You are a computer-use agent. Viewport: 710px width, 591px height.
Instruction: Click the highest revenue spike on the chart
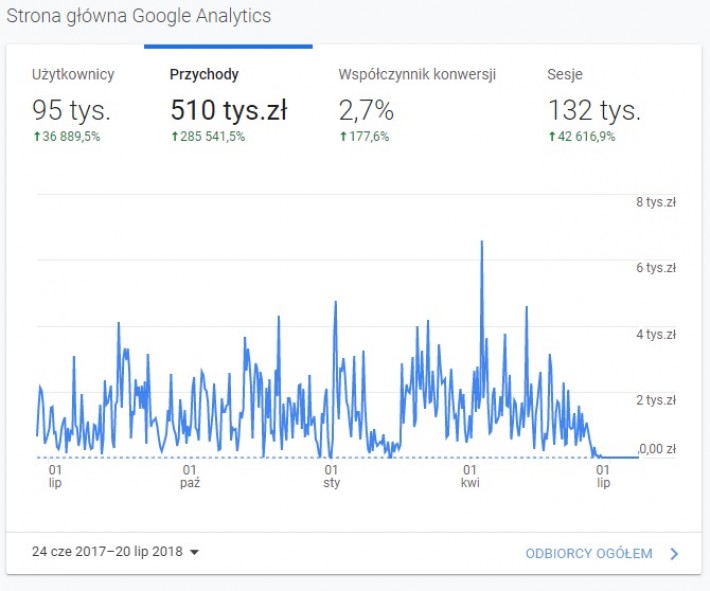click(x=482, y=243)
